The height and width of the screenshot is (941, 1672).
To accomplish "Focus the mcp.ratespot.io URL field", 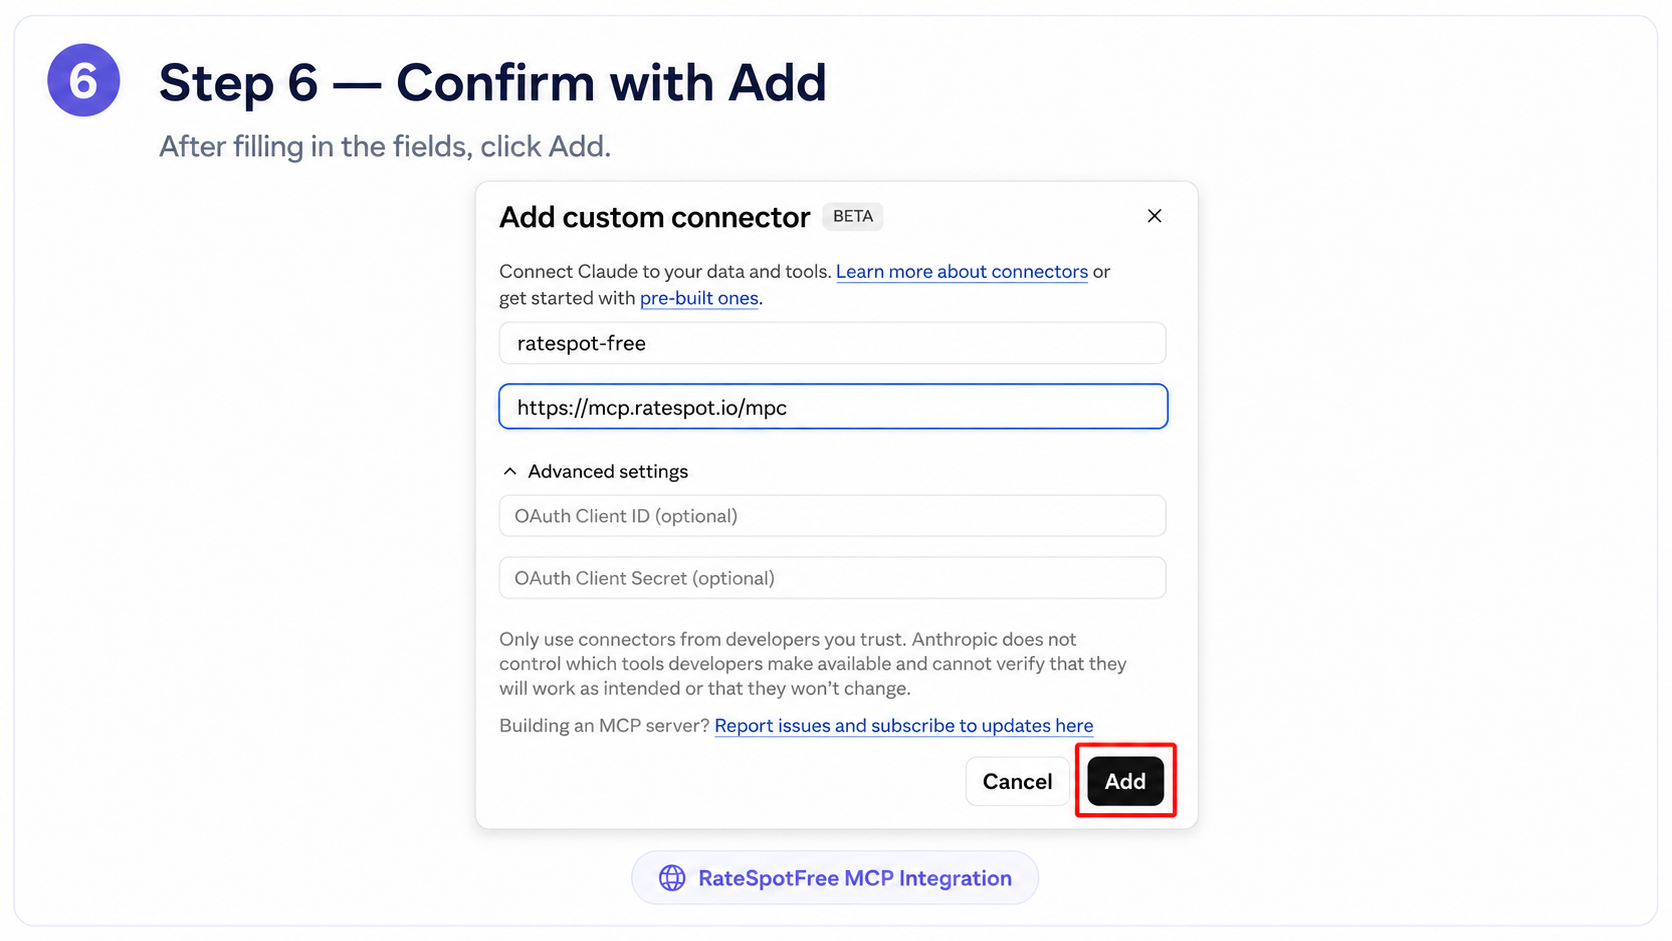I will (833, 407).
